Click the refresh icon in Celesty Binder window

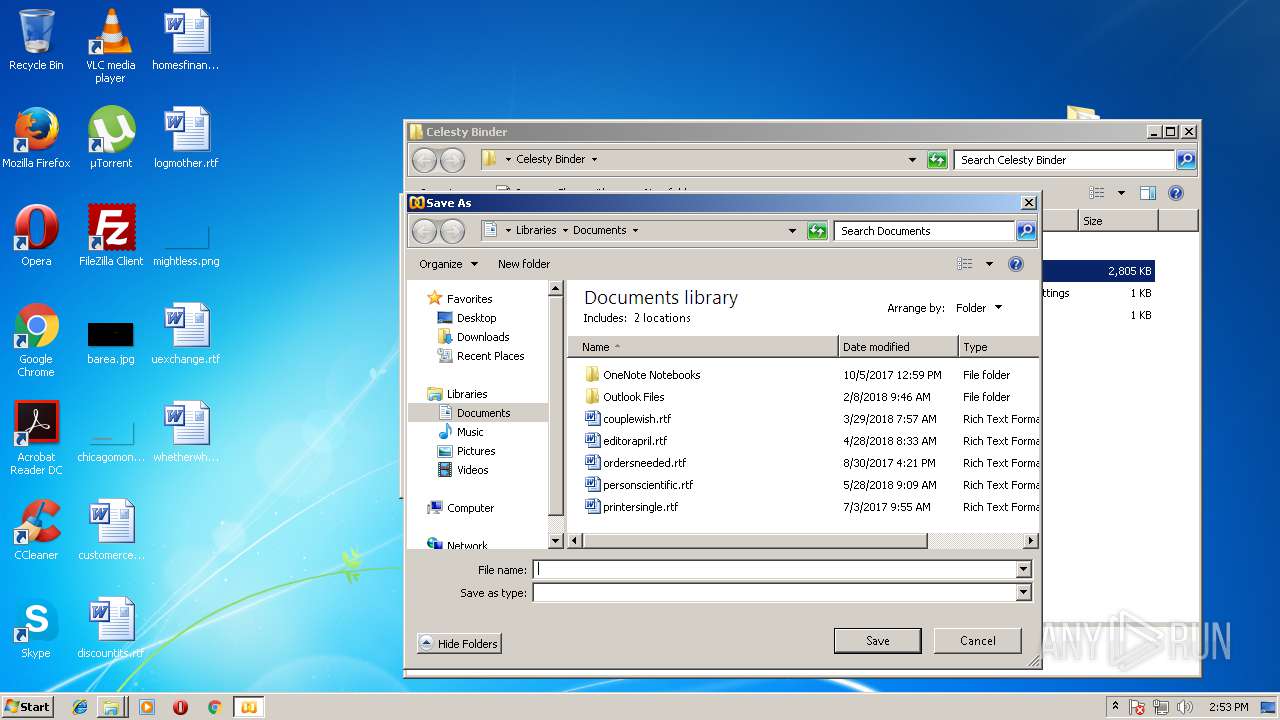click(x=937, y=160)
